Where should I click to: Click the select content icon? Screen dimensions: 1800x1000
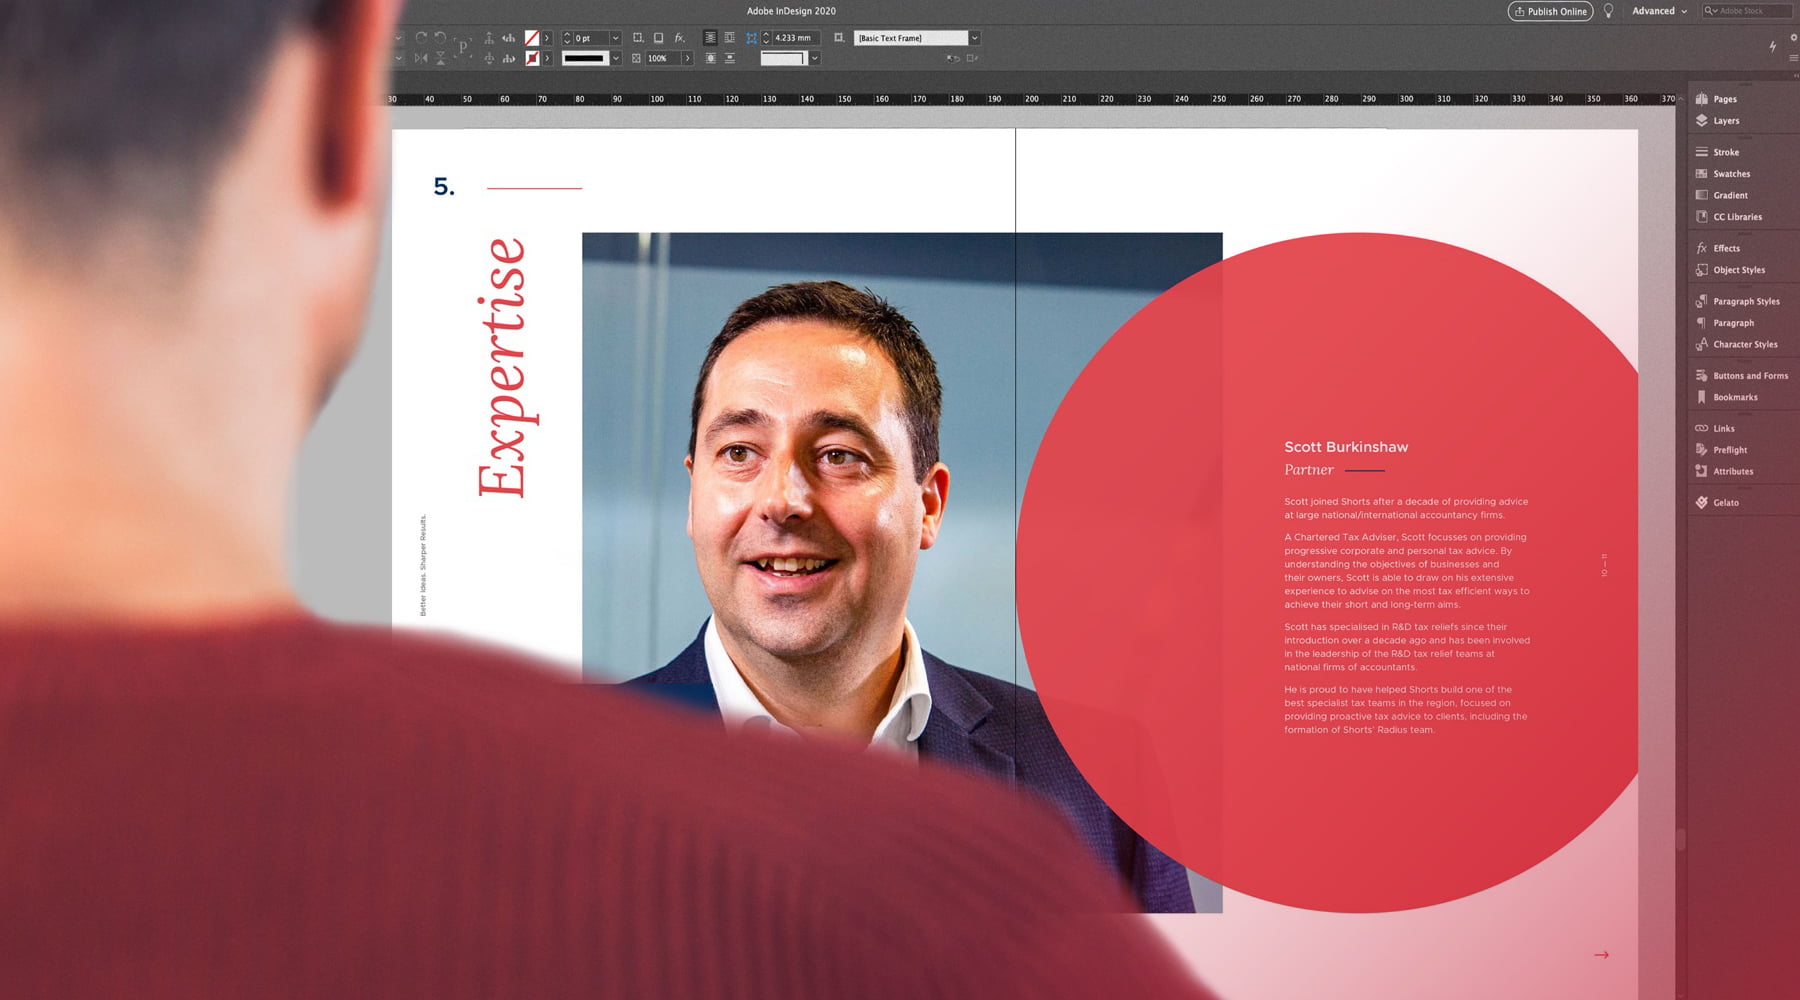pos(489,58)
